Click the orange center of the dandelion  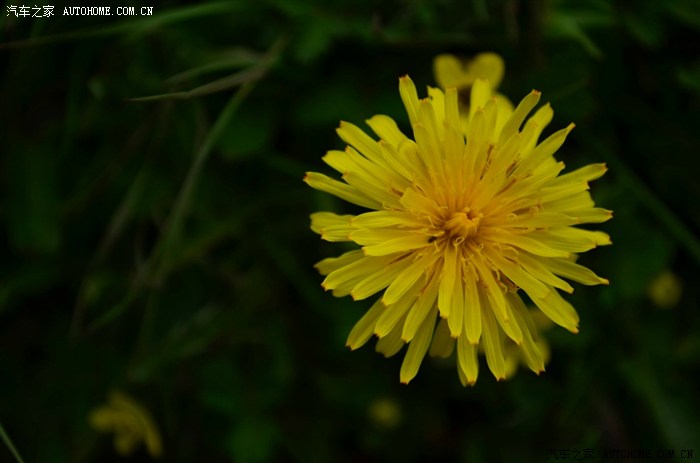[461, 223]
